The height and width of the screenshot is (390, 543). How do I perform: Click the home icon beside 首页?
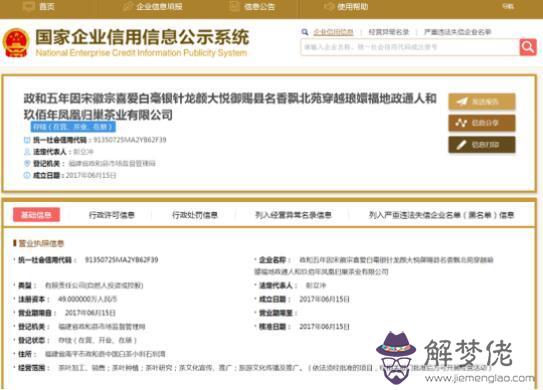coord(28,6)
